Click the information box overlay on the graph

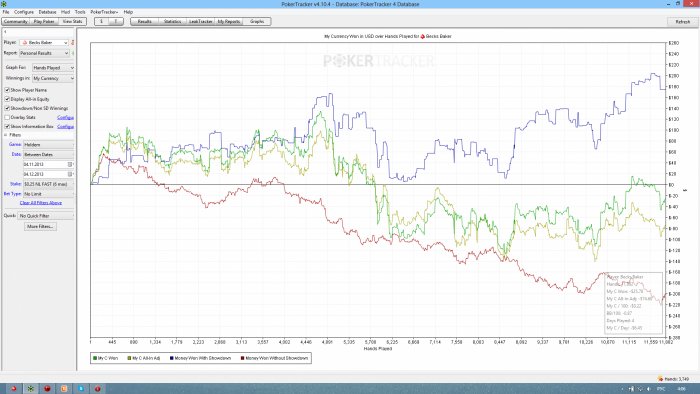(x=633, y=303)
